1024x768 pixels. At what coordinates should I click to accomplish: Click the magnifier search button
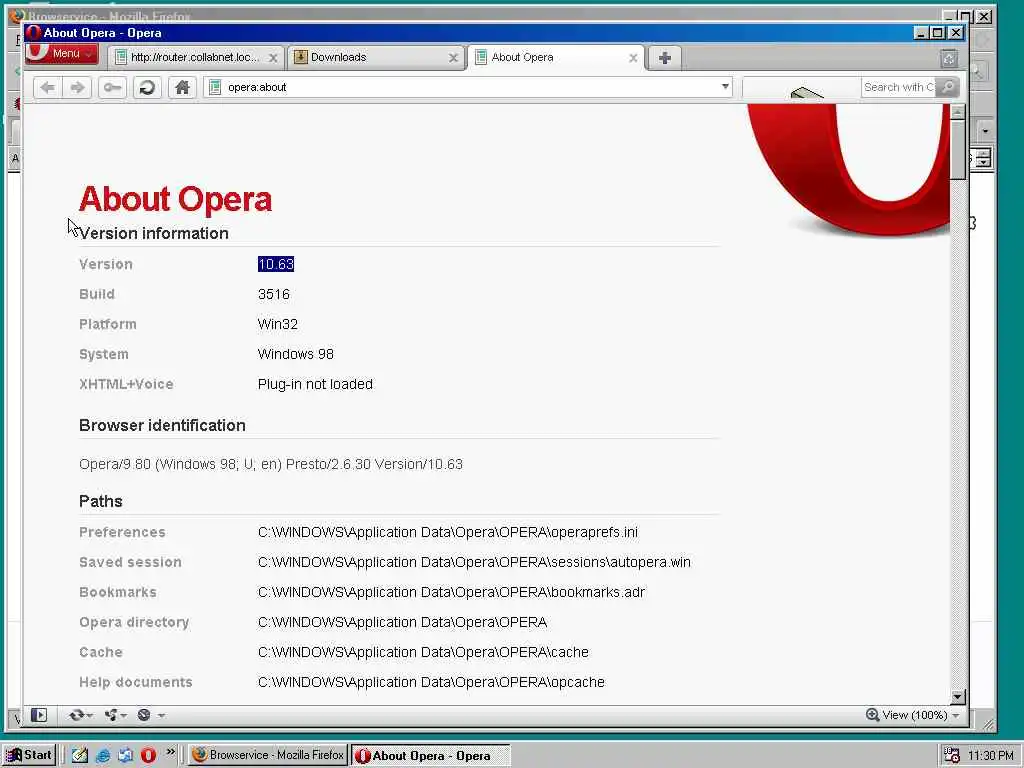click(947, 87)
